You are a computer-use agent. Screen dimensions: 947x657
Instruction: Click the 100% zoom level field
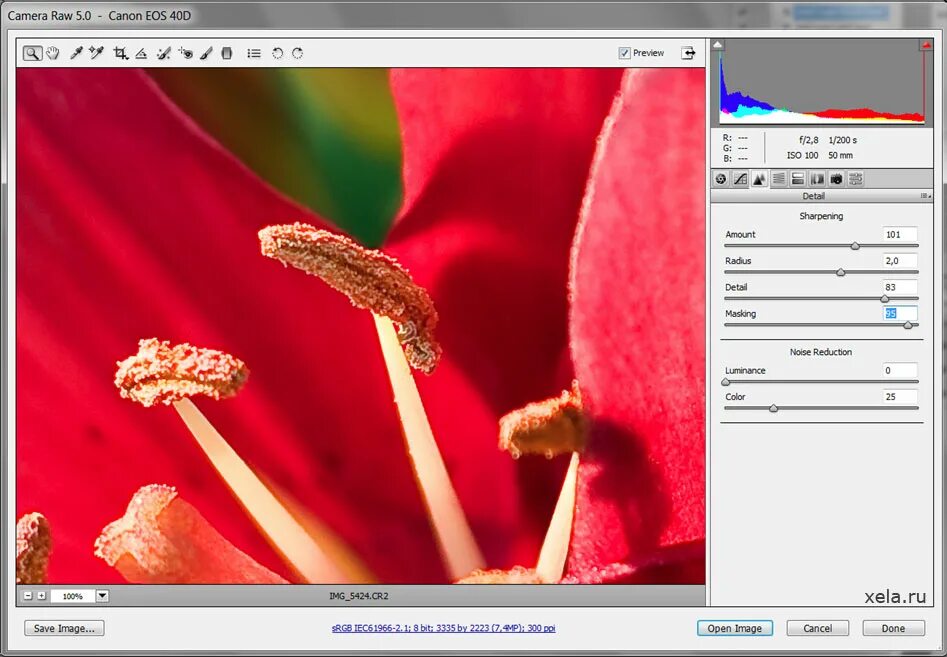point(72,596)
